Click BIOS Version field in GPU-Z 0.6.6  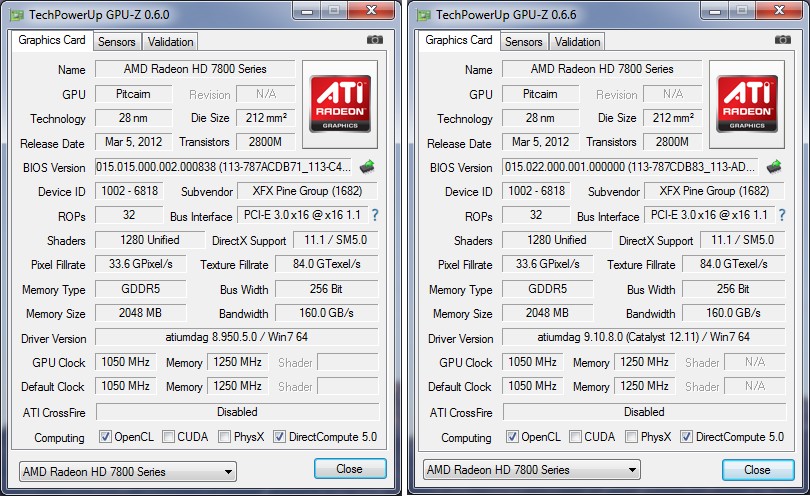630,167
